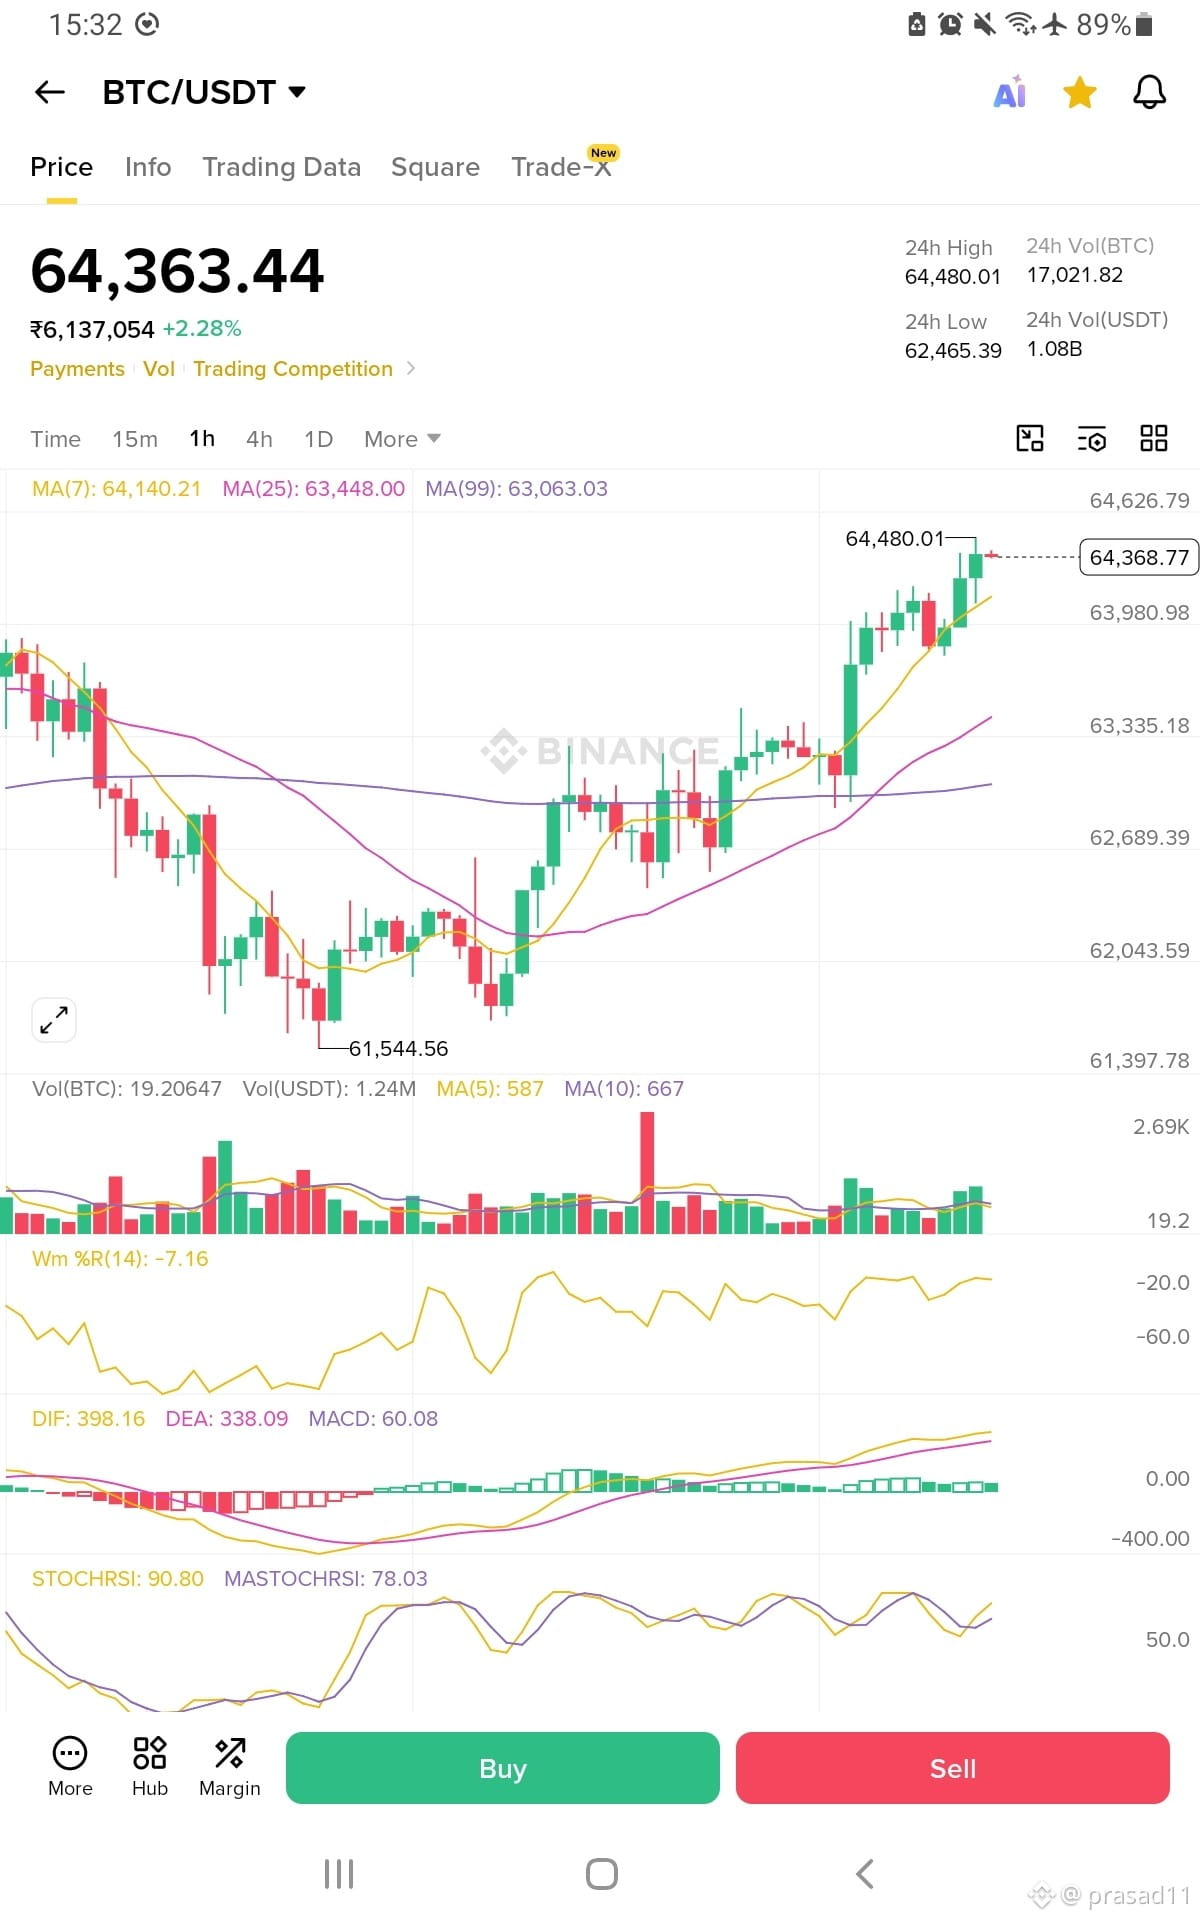
Task: Tap the Payments tag link
Action: 77,369
